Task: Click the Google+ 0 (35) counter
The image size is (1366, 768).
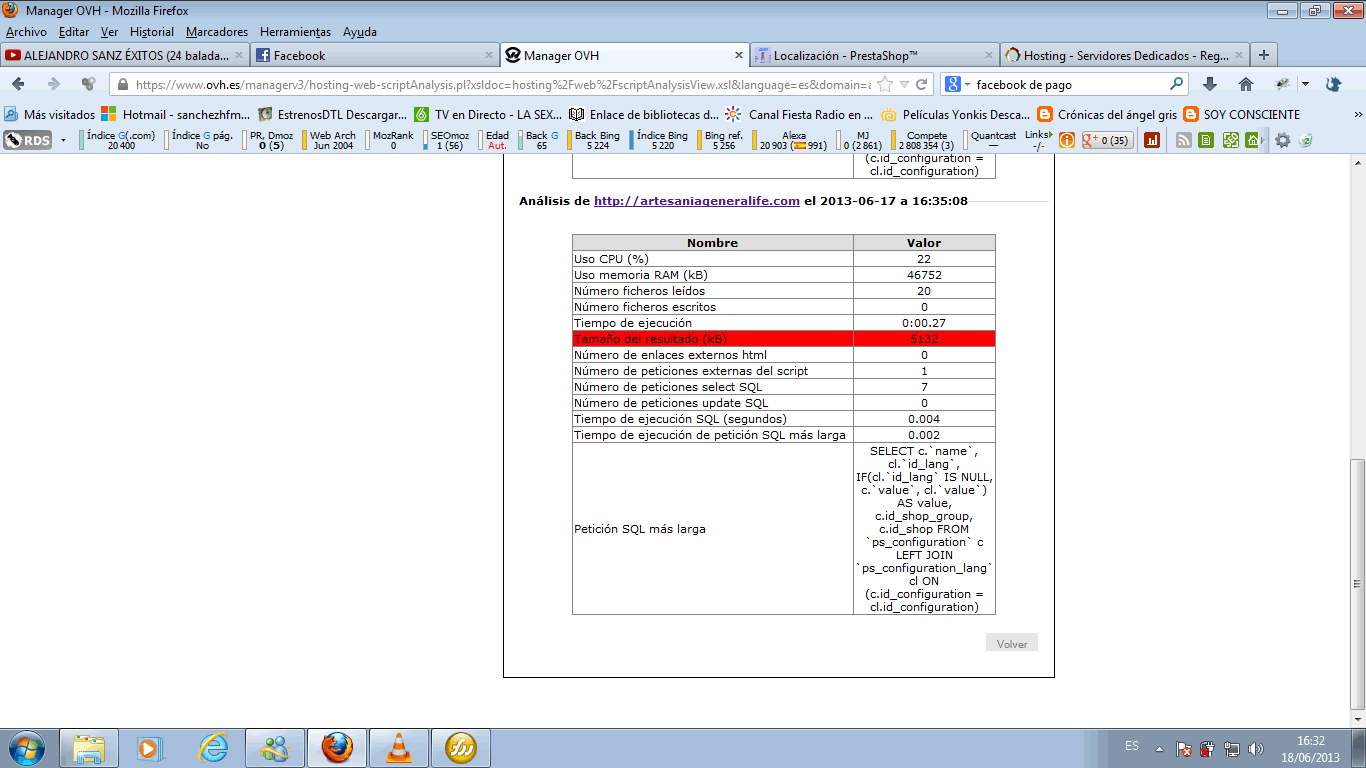Action: (x=1108, y=140)
